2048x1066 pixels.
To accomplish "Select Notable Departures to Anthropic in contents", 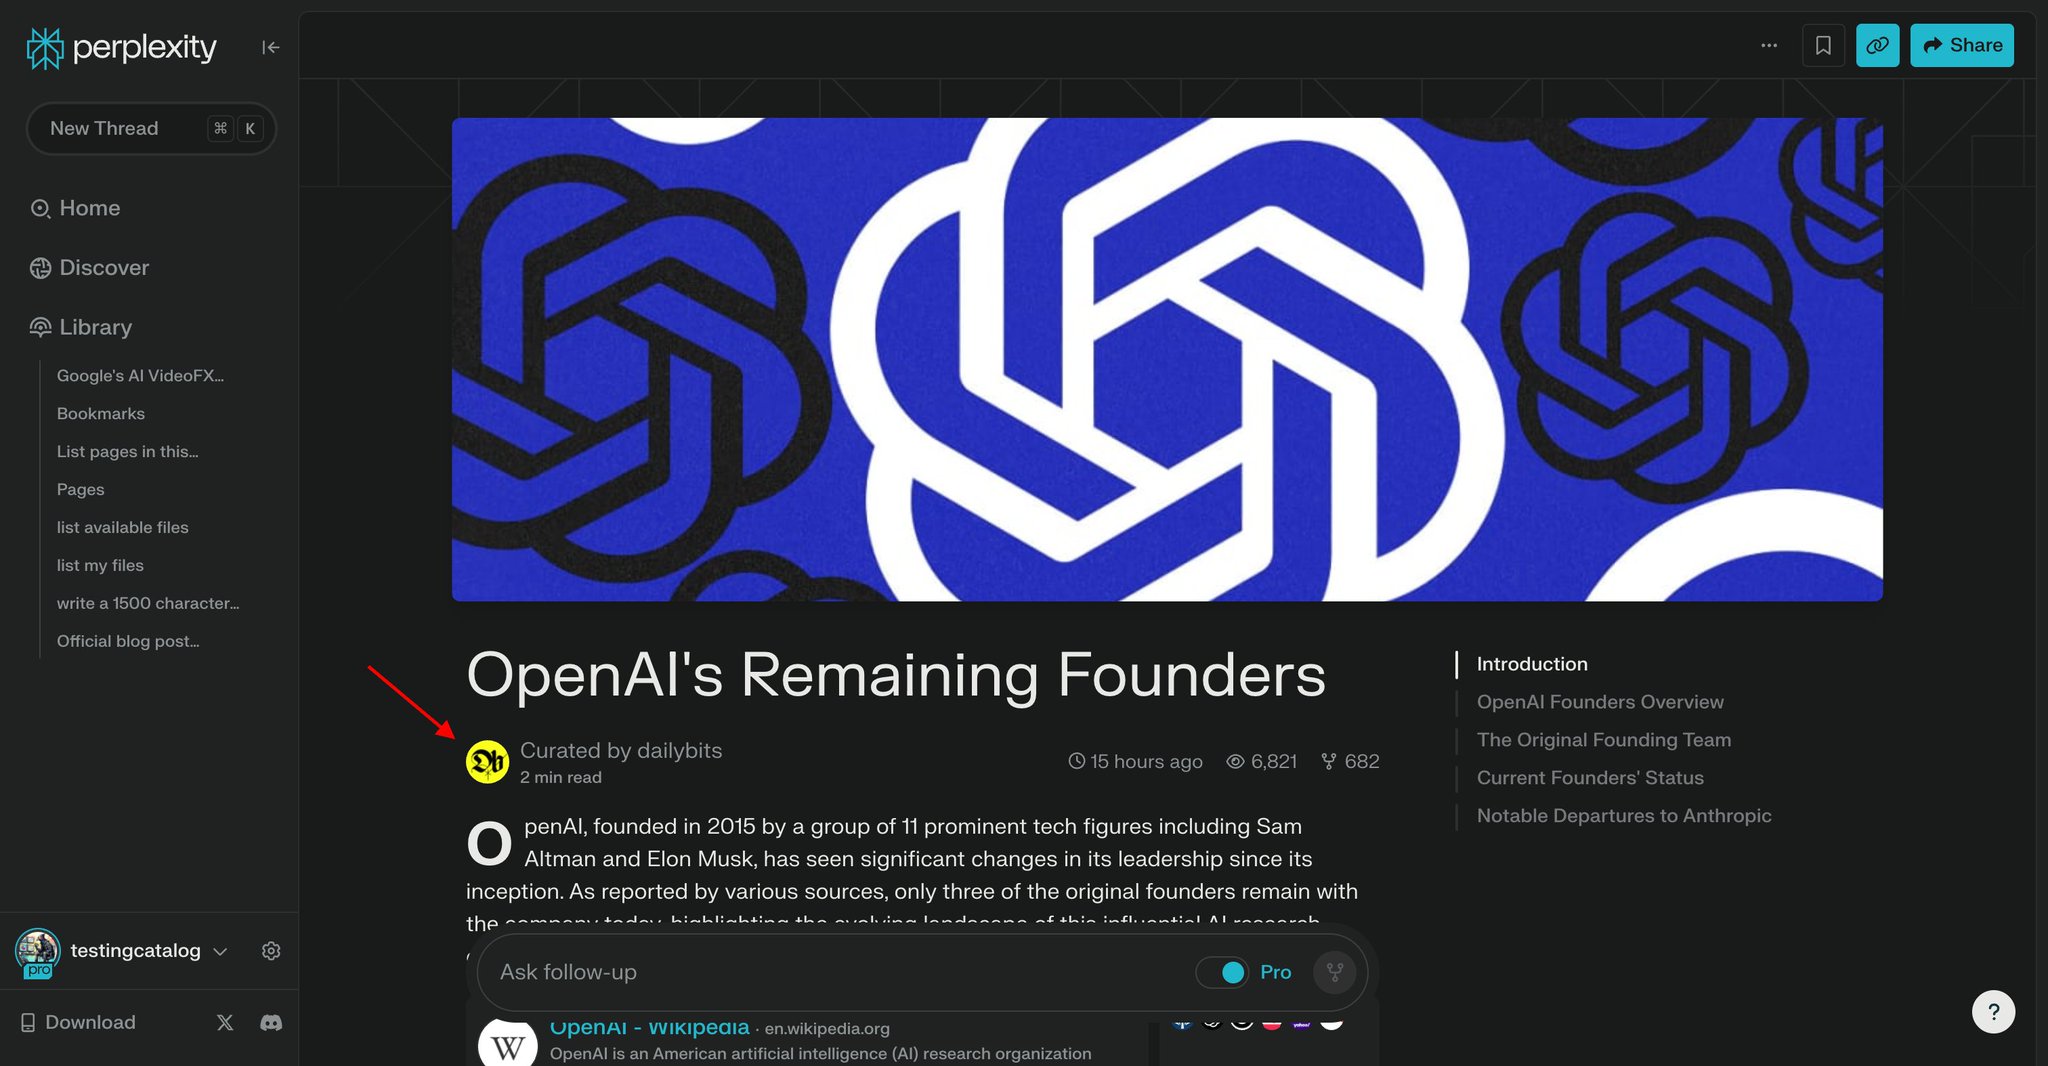I will [x=1624, y=816].
